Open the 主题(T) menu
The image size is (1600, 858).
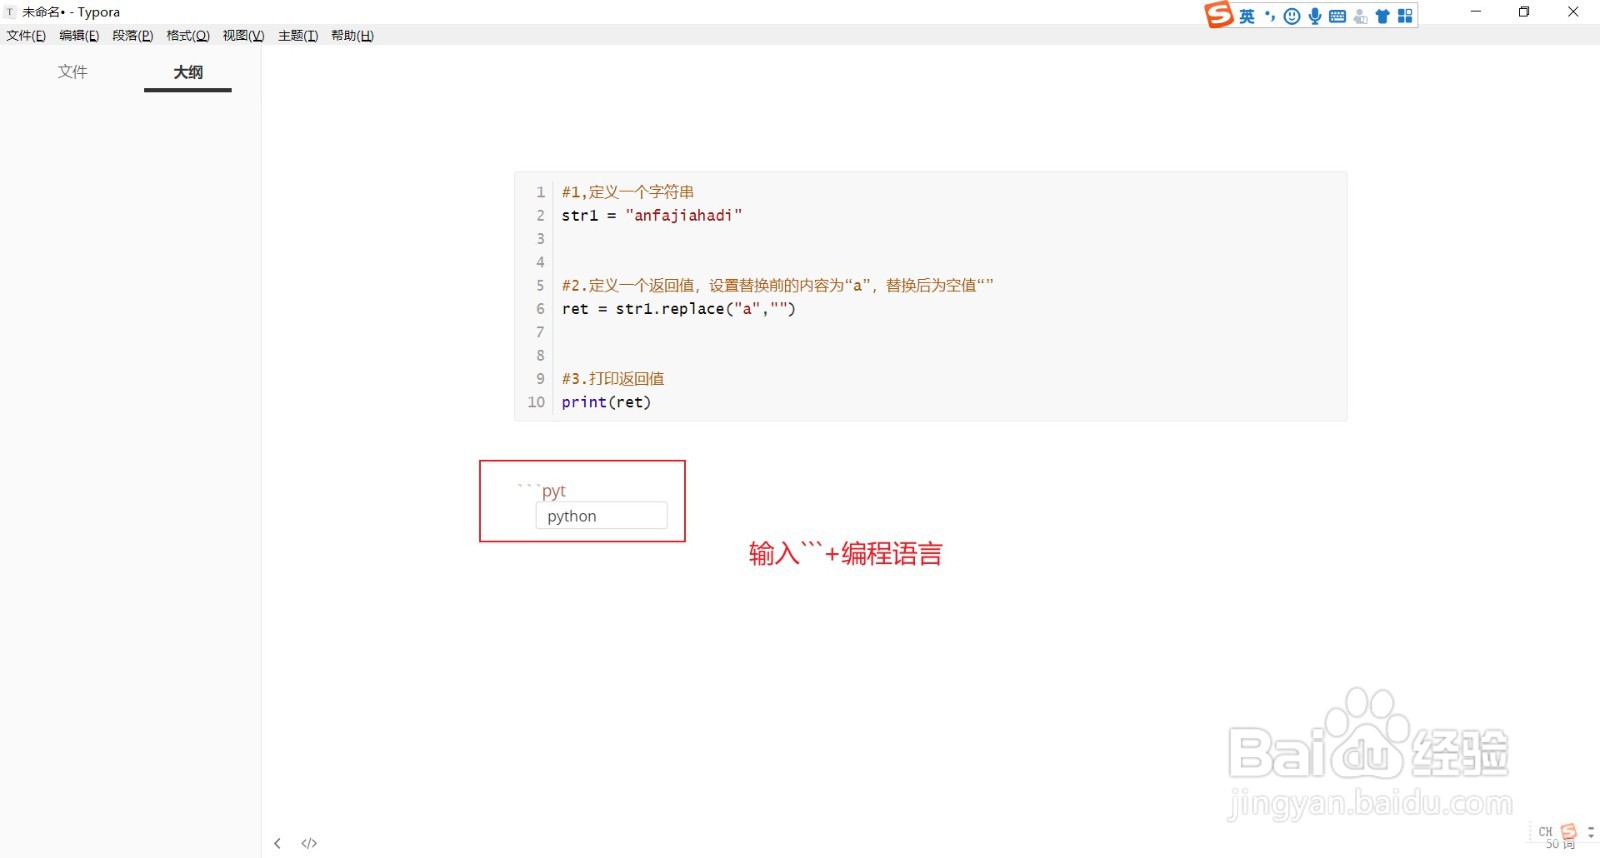pos(298,36)
